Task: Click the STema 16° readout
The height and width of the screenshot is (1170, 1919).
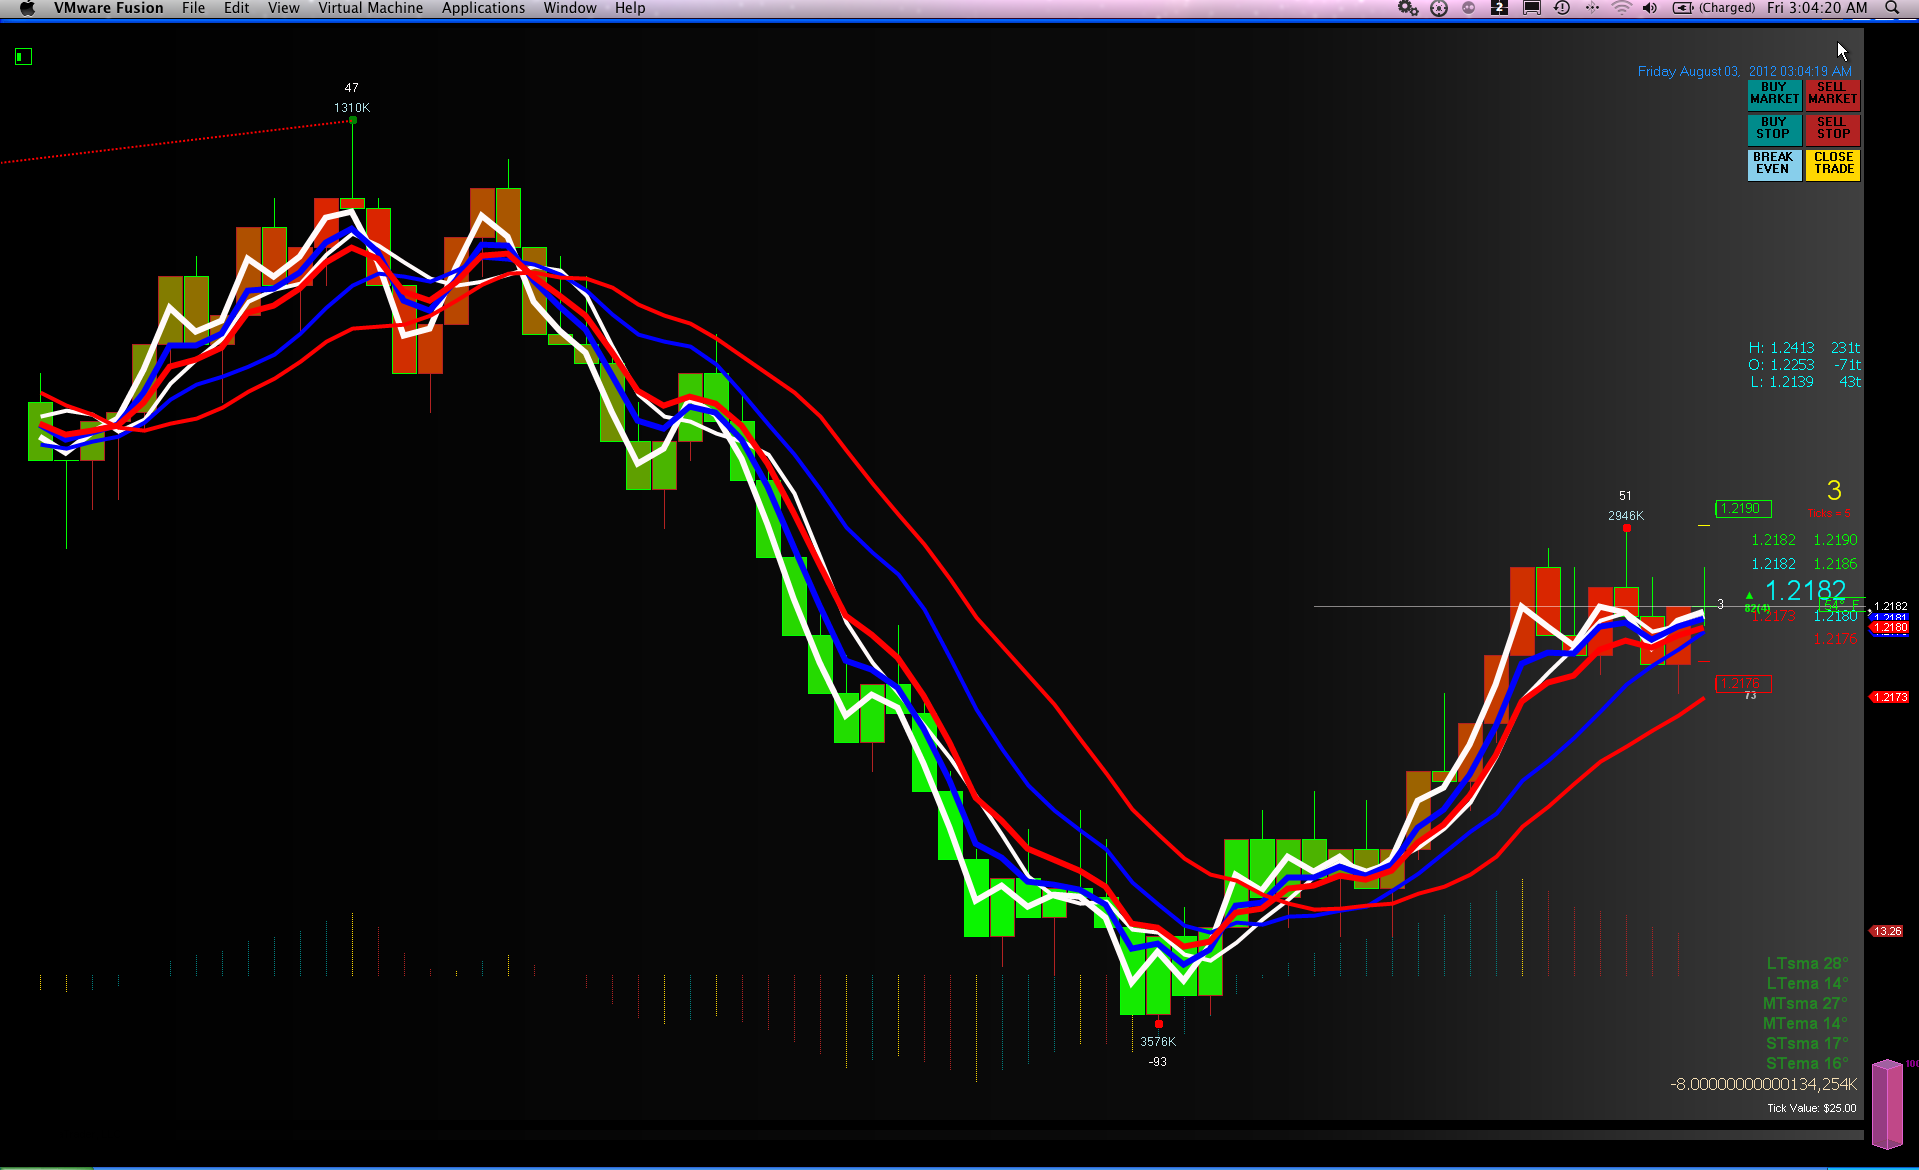Action: tap(1807, 1064)
